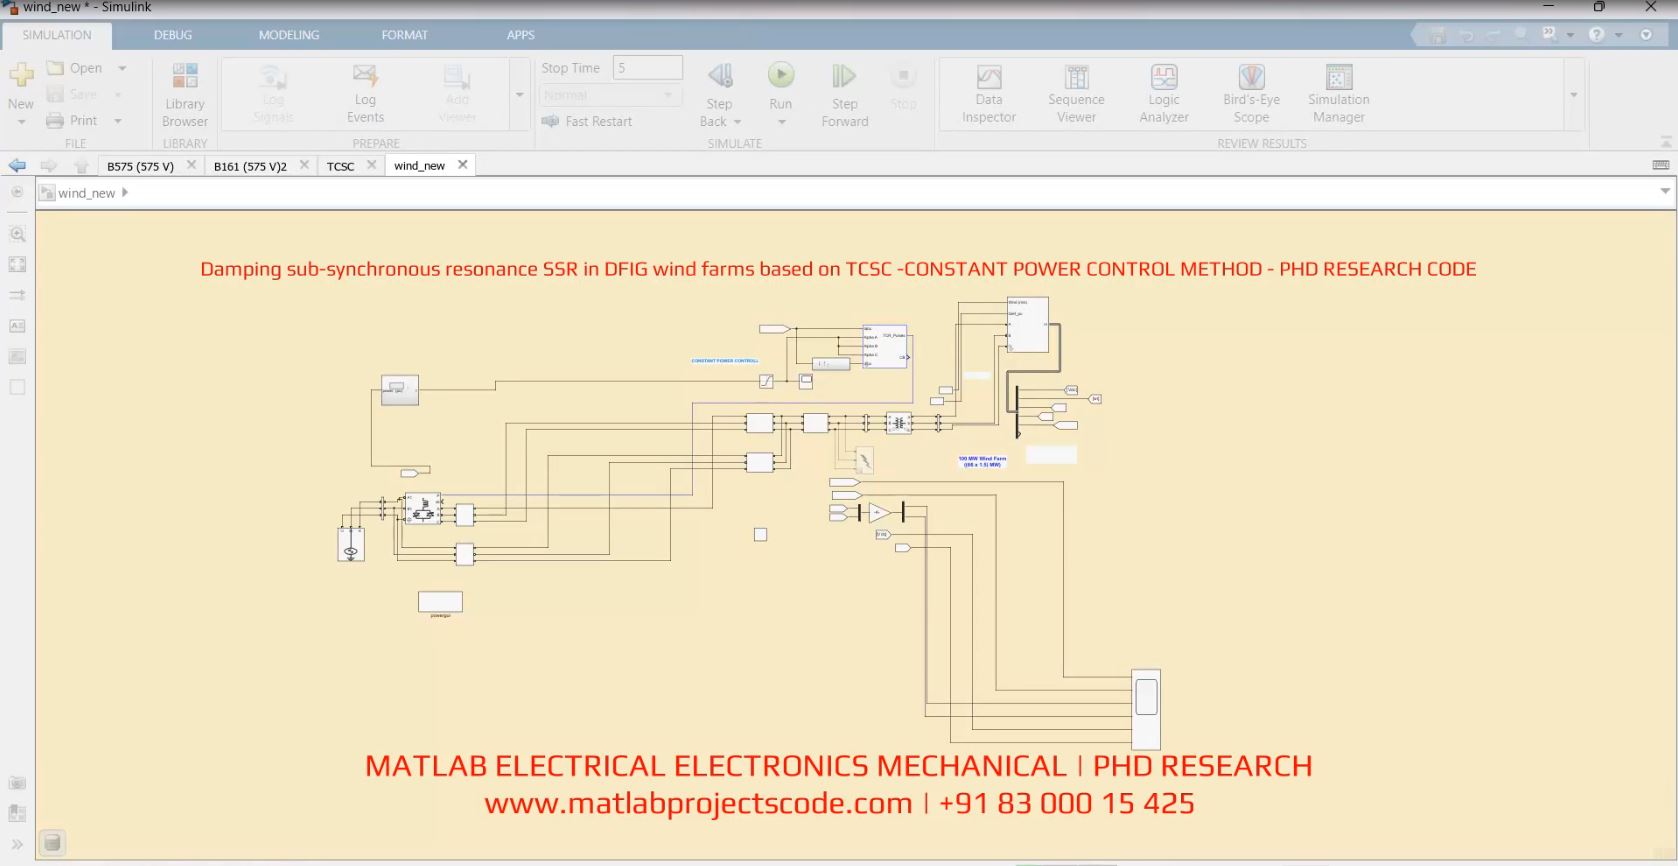The height and width of the screenshot is (866, 1678).
Task: Expand the Review Results gallery arrow
Action: pyautogui.click(x=1574, y=95)
